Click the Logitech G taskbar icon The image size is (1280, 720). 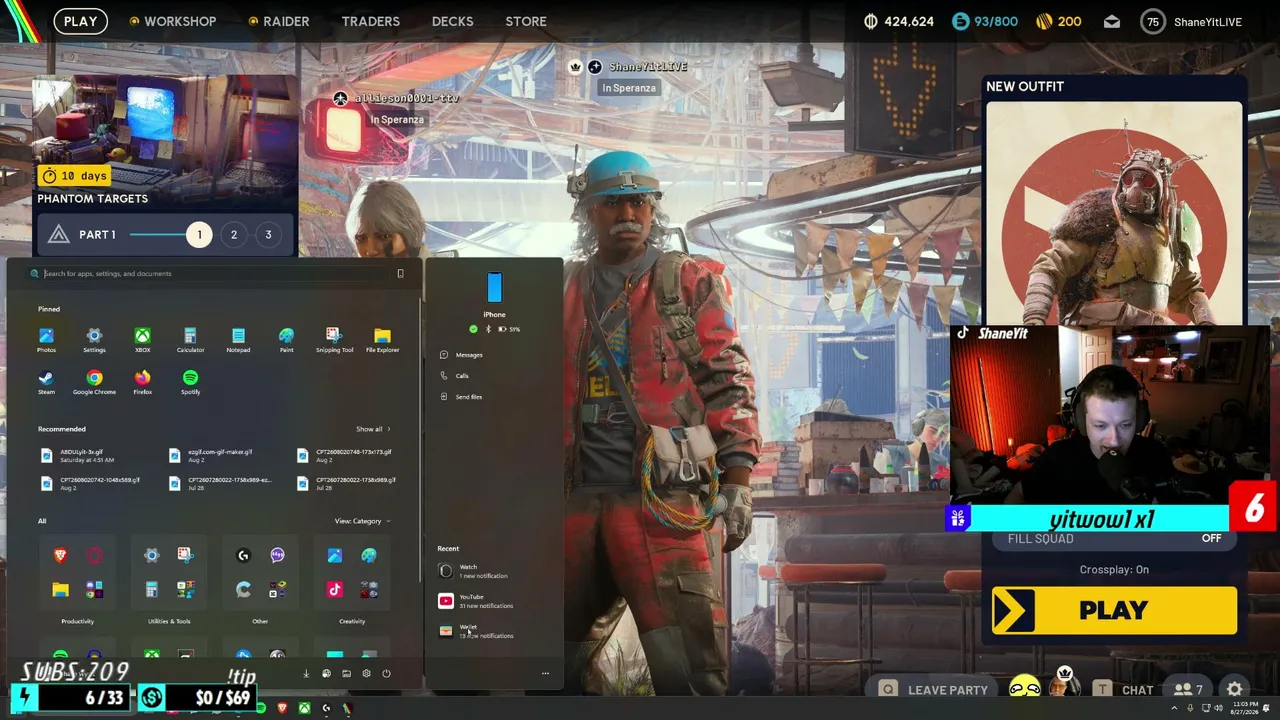point(326,708)
